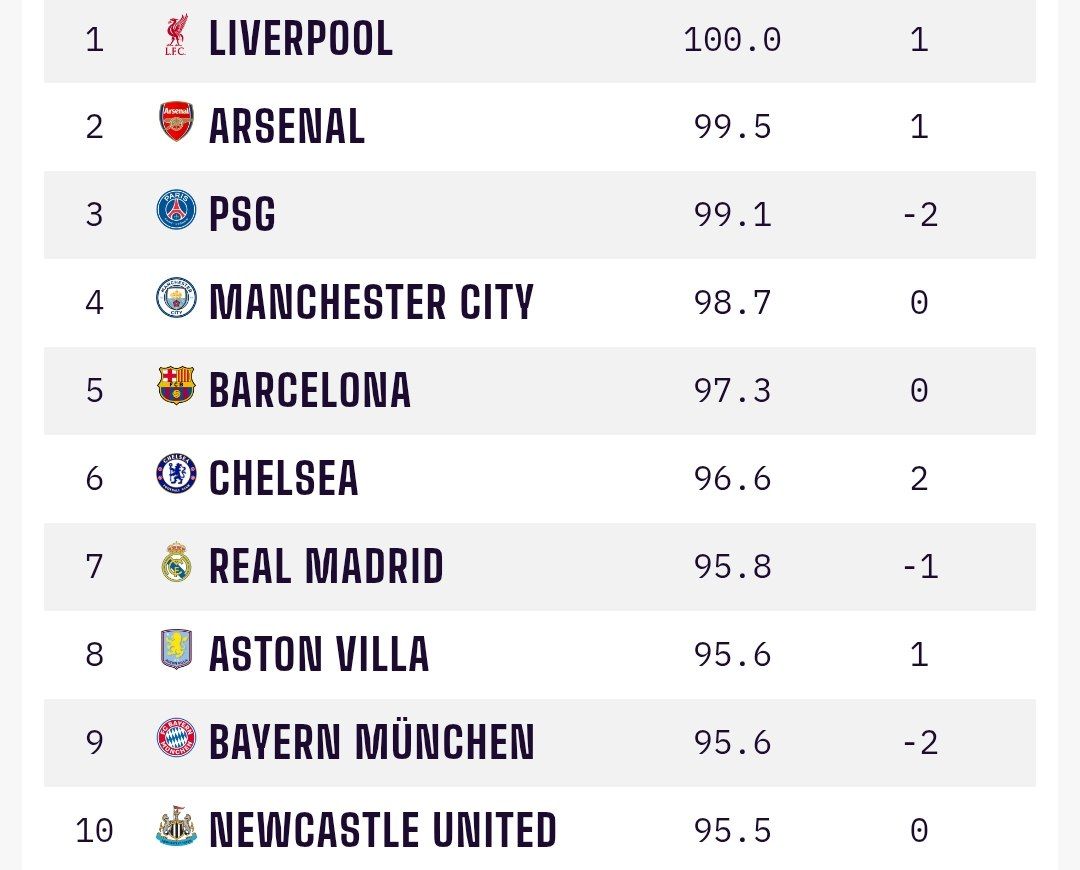Open the BAYERN MÜNCHEN team name

(372, 744)
